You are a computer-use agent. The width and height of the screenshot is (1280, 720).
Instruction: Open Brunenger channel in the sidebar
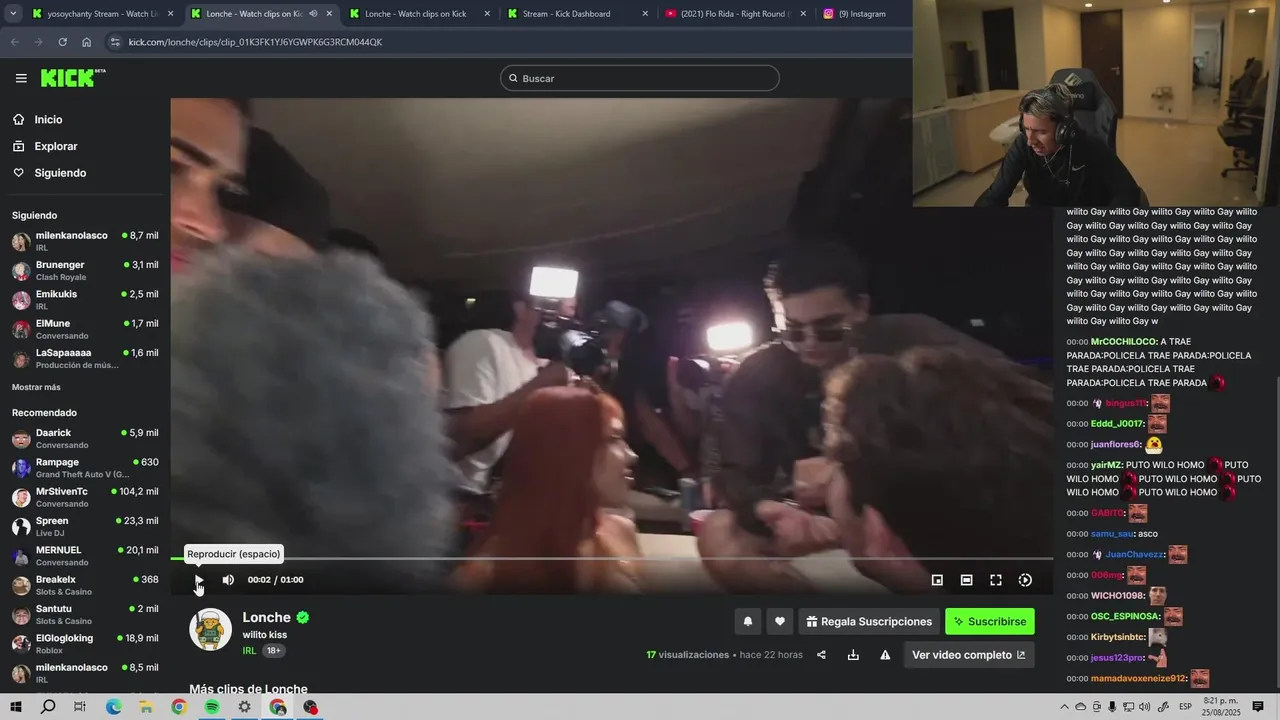pos(85,270)
